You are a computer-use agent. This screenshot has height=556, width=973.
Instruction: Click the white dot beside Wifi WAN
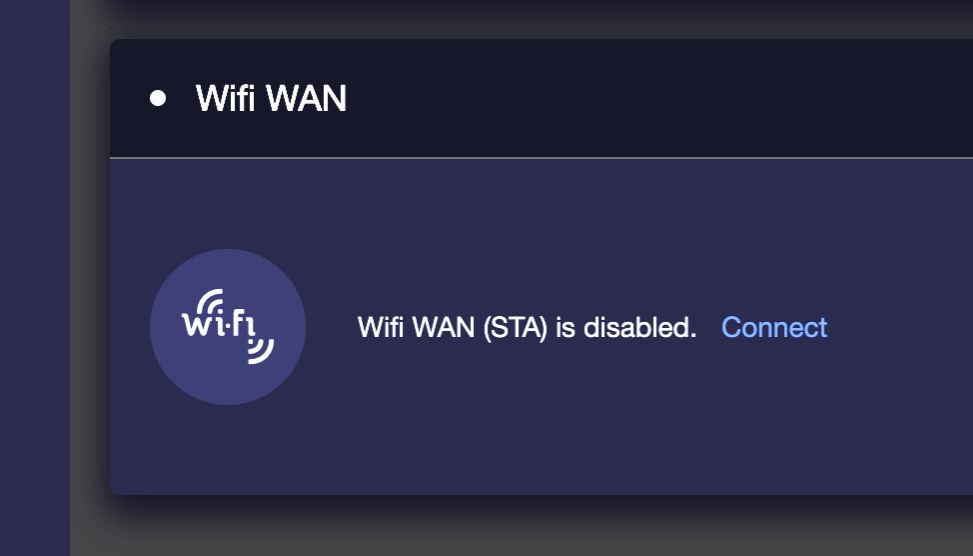pyautogui.click(x=158, y=98)
